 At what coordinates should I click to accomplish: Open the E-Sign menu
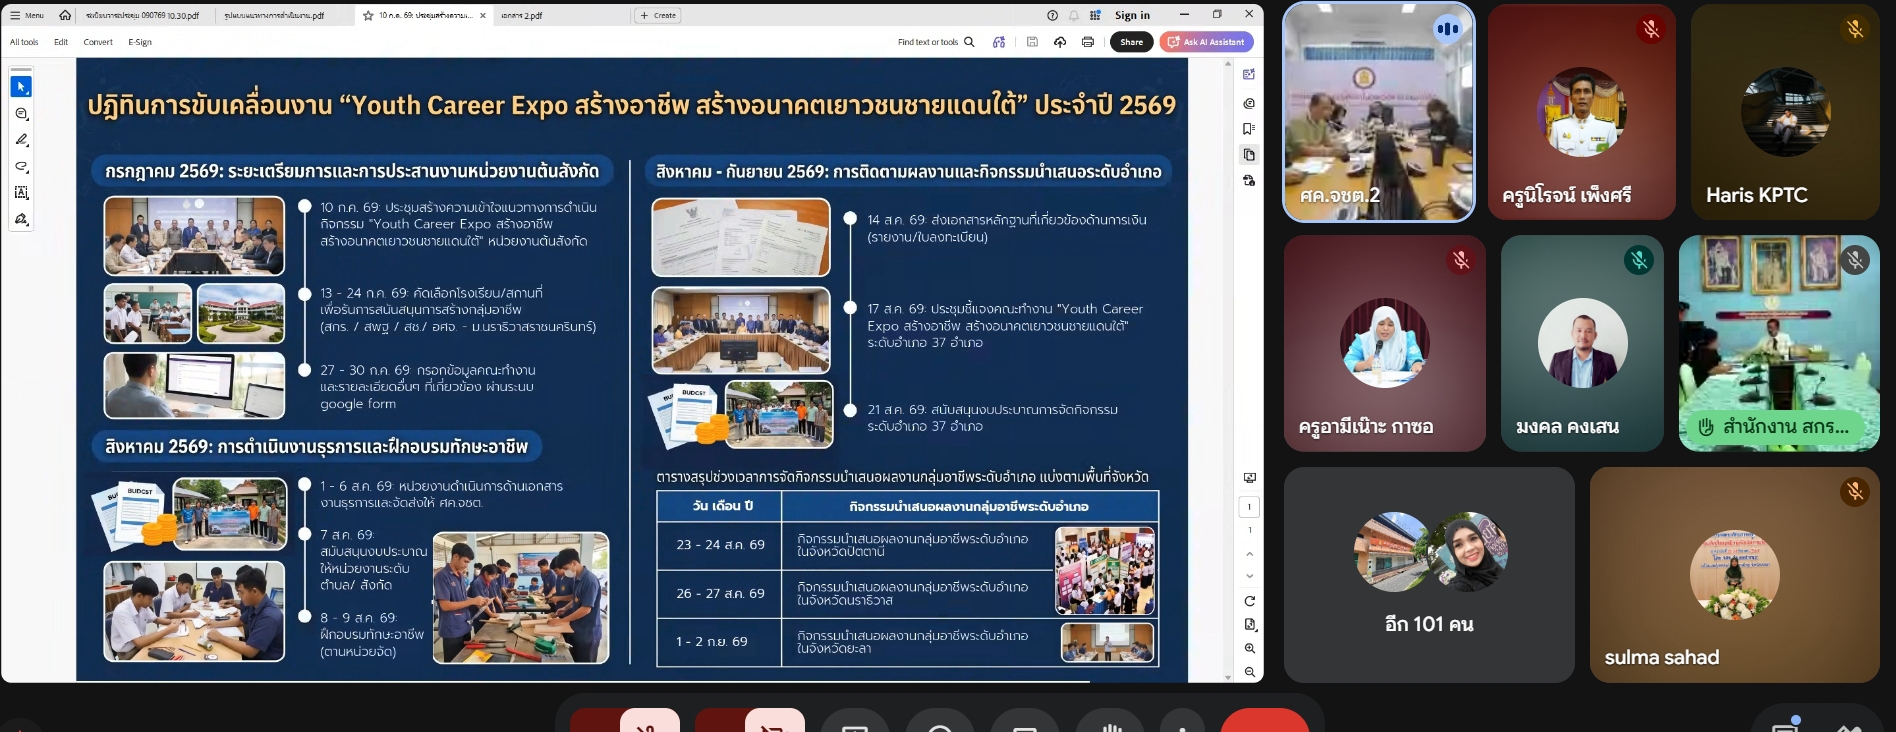pos(140,42)
